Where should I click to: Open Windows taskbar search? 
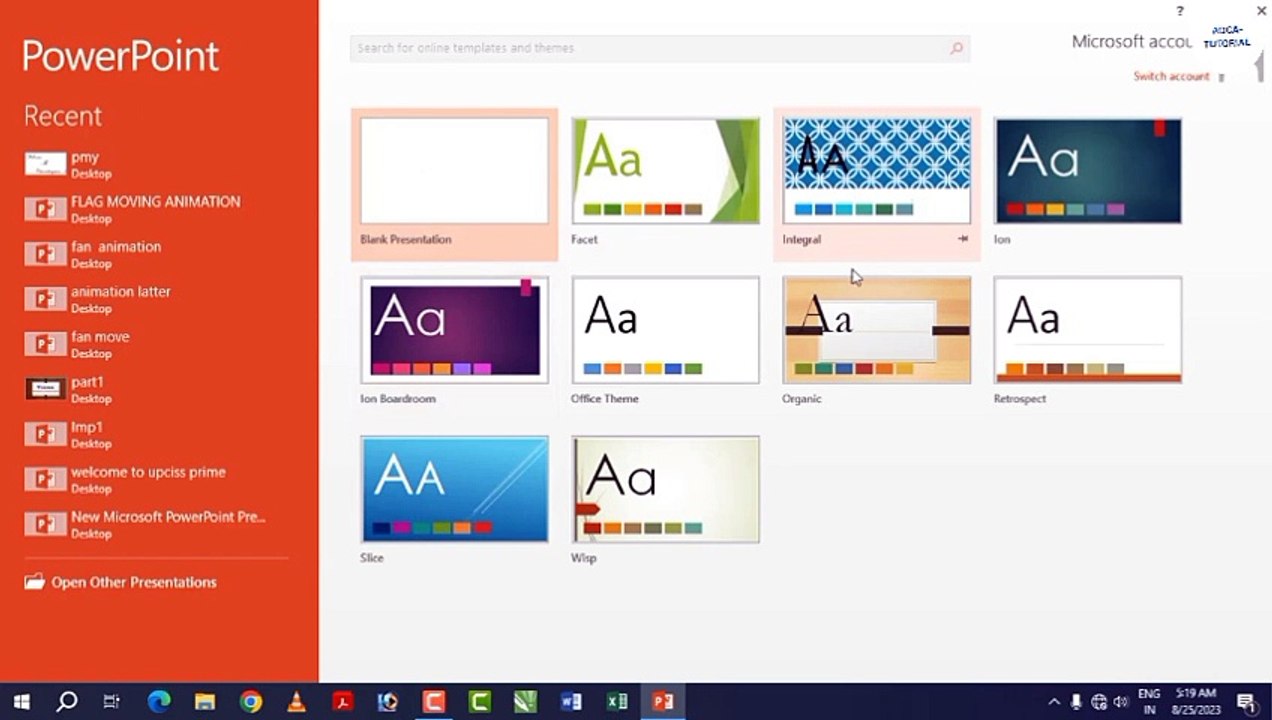(67, 701)
